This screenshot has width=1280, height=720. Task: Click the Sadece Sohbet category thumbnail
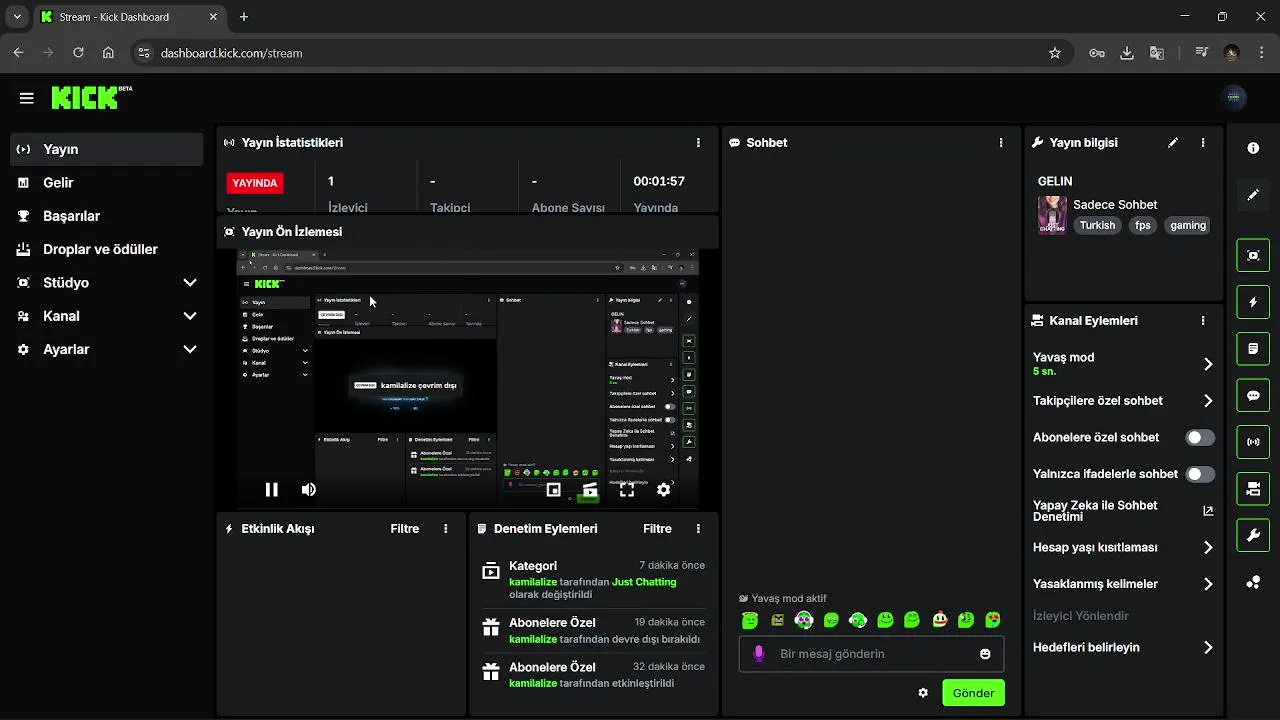tap(1052, 215)
